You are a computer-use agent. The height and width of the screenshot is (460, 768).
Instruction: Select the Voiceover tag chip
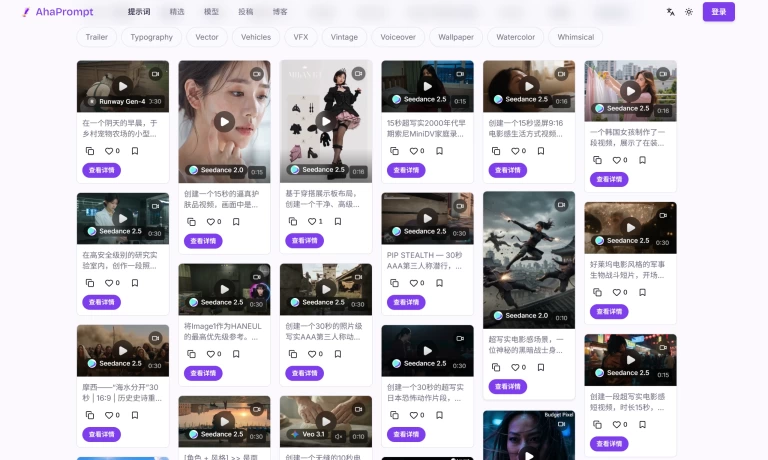[x=398, y=37]
